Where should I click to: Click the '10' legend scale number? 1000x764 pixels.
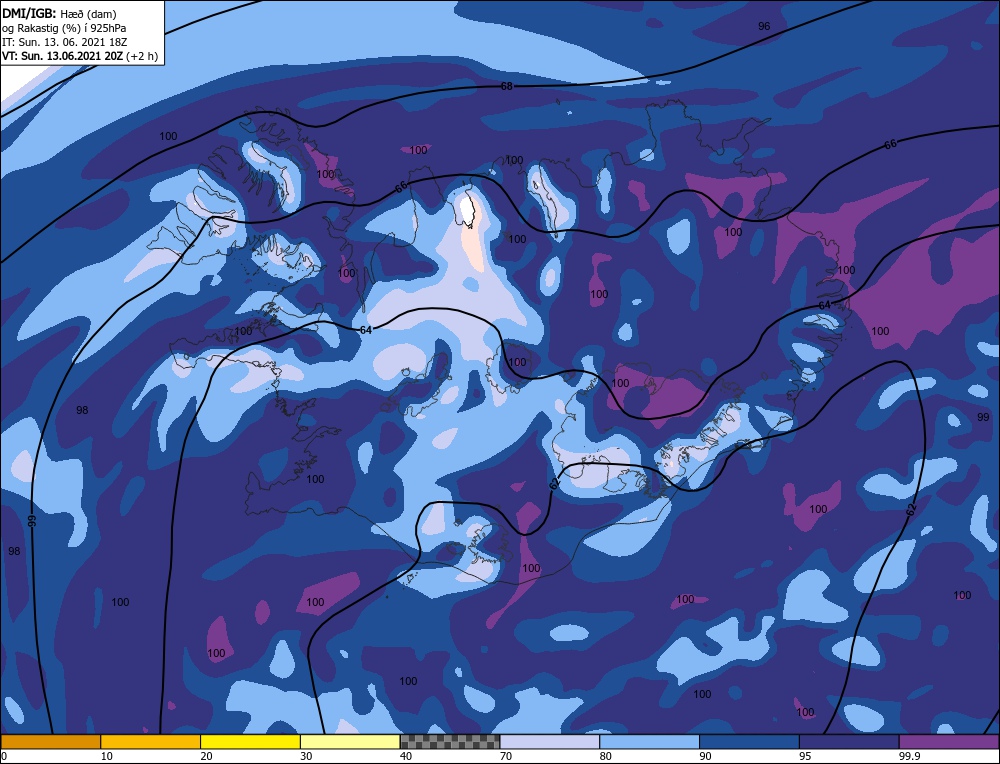(107, 756)
